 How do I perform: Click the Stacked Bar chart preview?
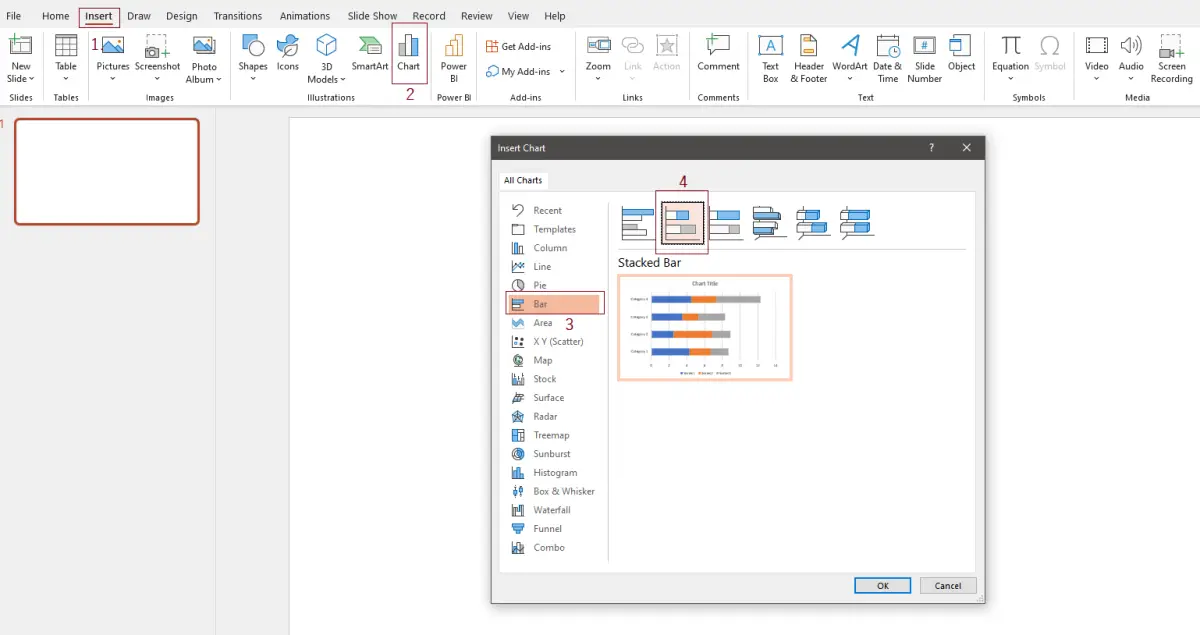pos(704,328)
